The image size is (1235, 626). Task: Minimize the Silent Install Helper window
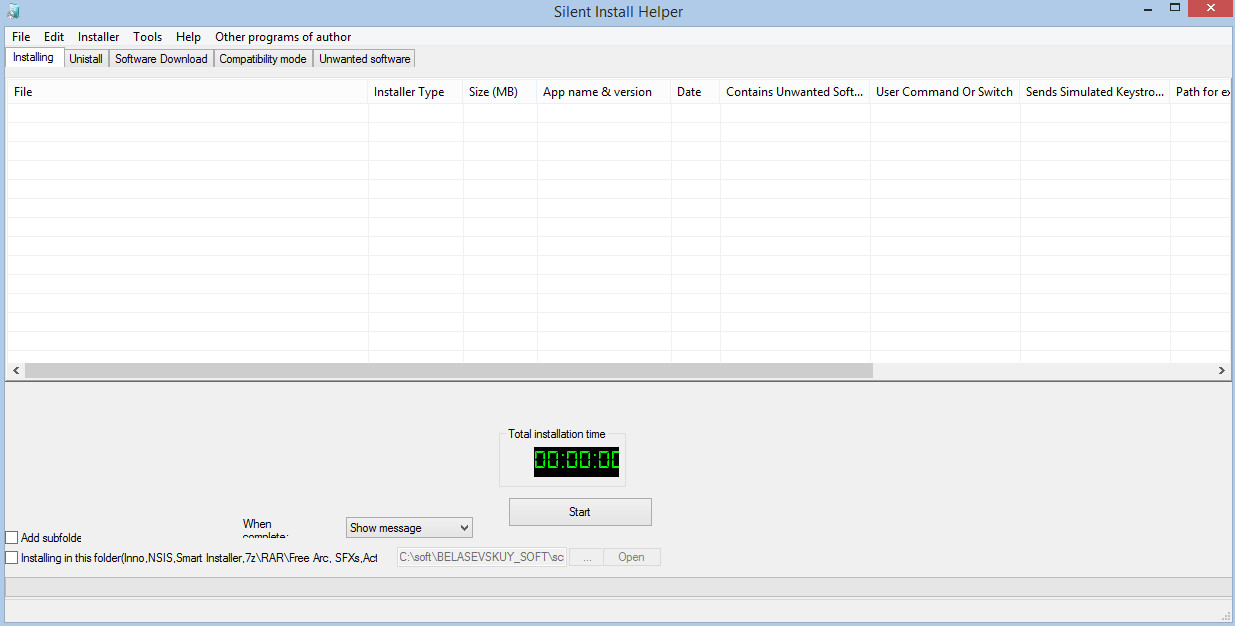(x=1147, y=8)
